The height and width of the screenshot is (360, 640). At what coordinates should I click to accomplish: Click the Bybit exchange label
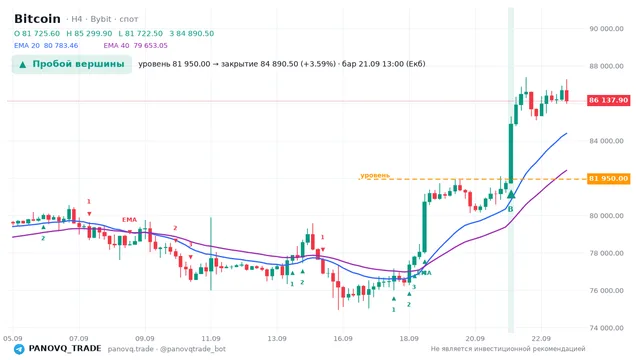[x=101, y=19]
